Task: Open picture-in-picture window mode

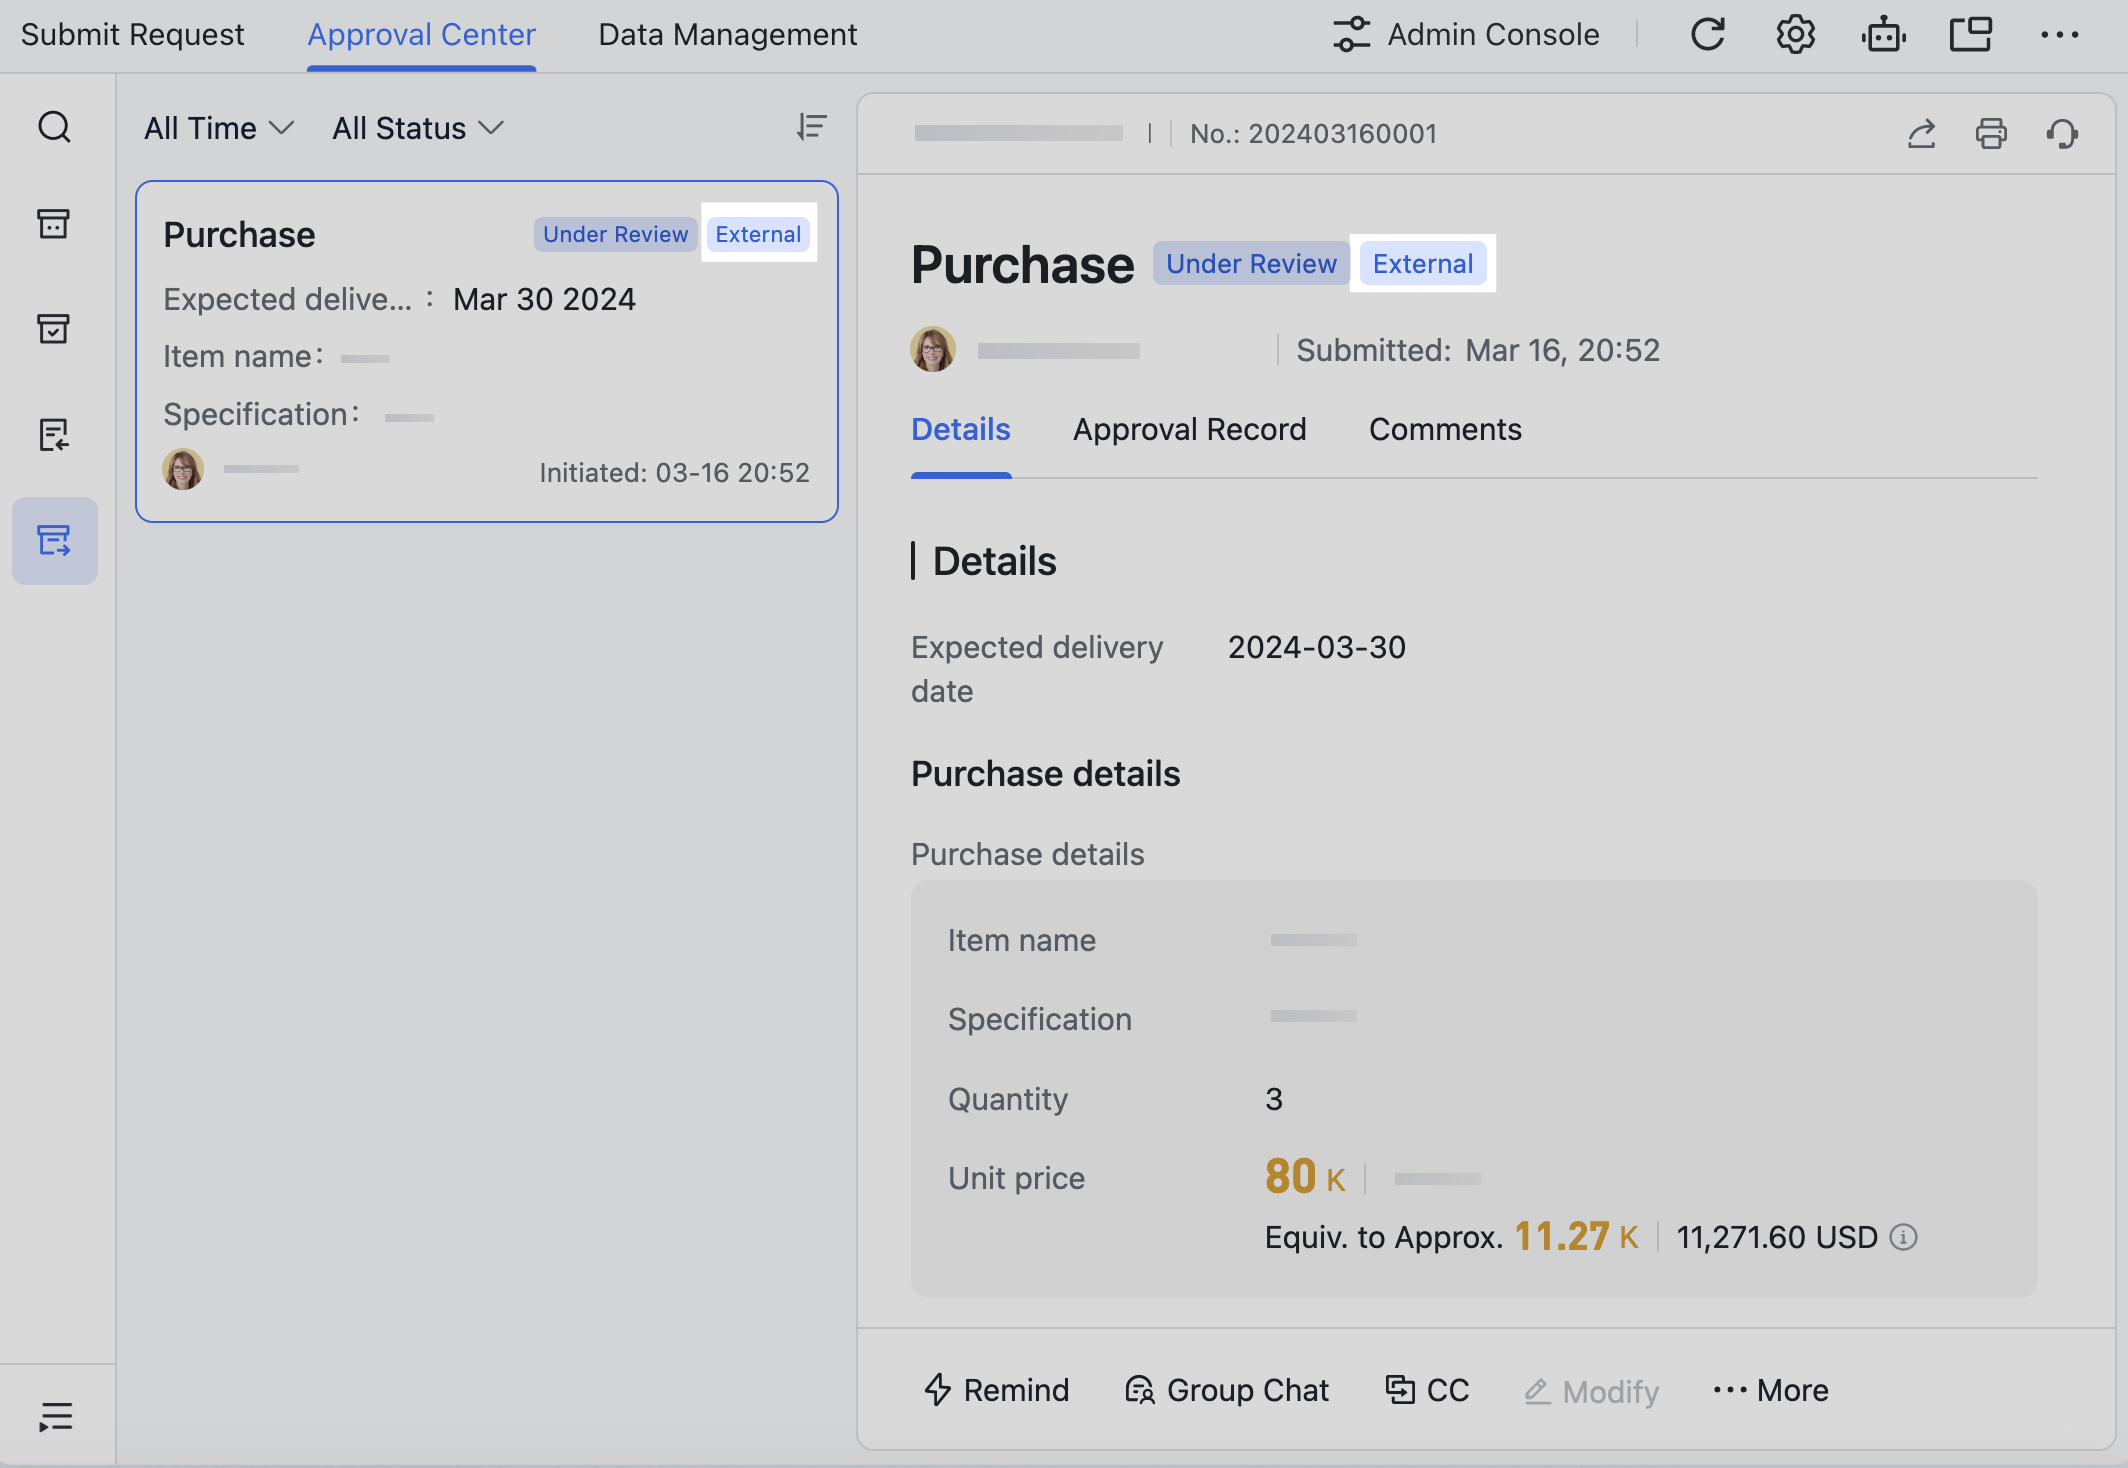Action: click(1971, 33)
